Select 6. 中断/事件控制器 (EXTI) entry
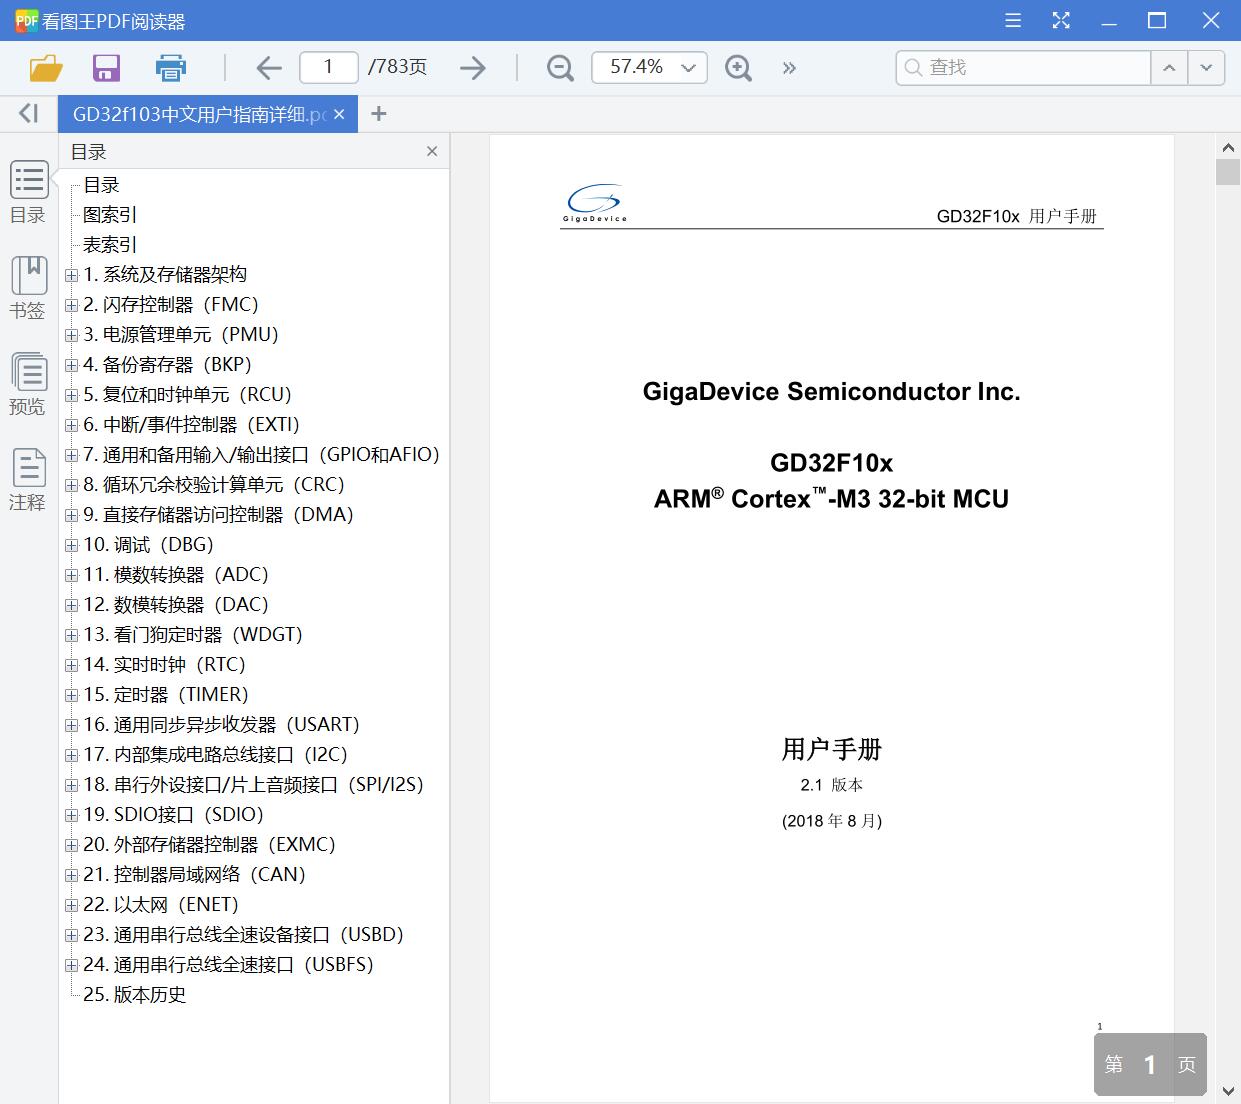 coord(192,425)
